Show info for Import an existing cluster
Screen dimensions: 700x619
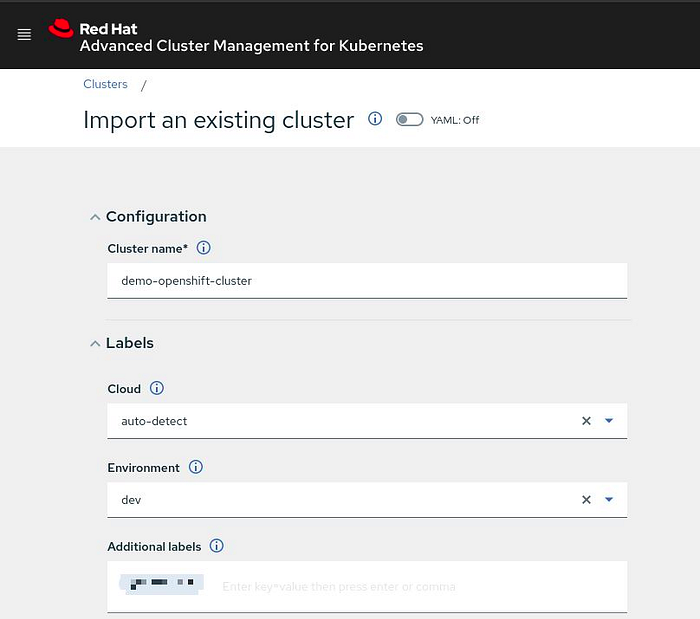[375, 119]
